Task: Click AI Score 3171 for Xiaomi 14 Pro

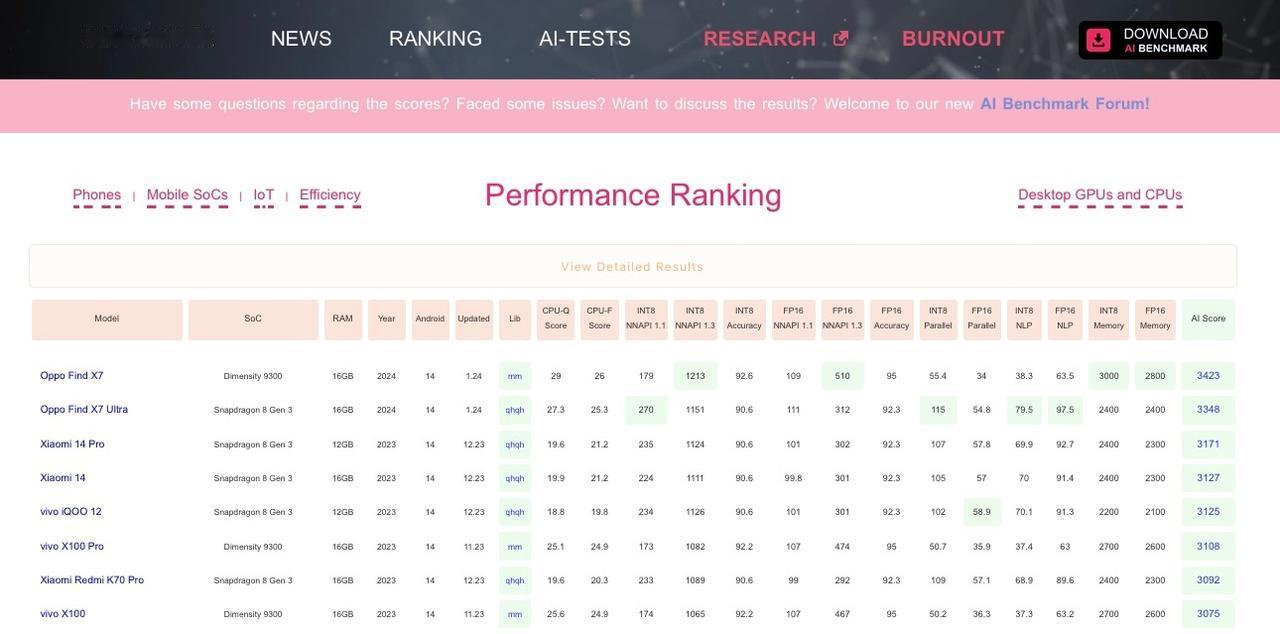Action: pyautogui.click(x=1209, y=444)
